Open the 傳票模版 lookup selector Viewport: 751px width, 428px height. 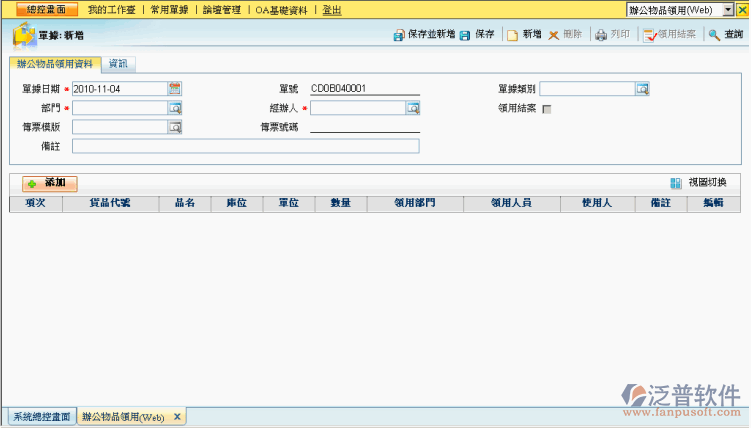(x=175, y=127)
